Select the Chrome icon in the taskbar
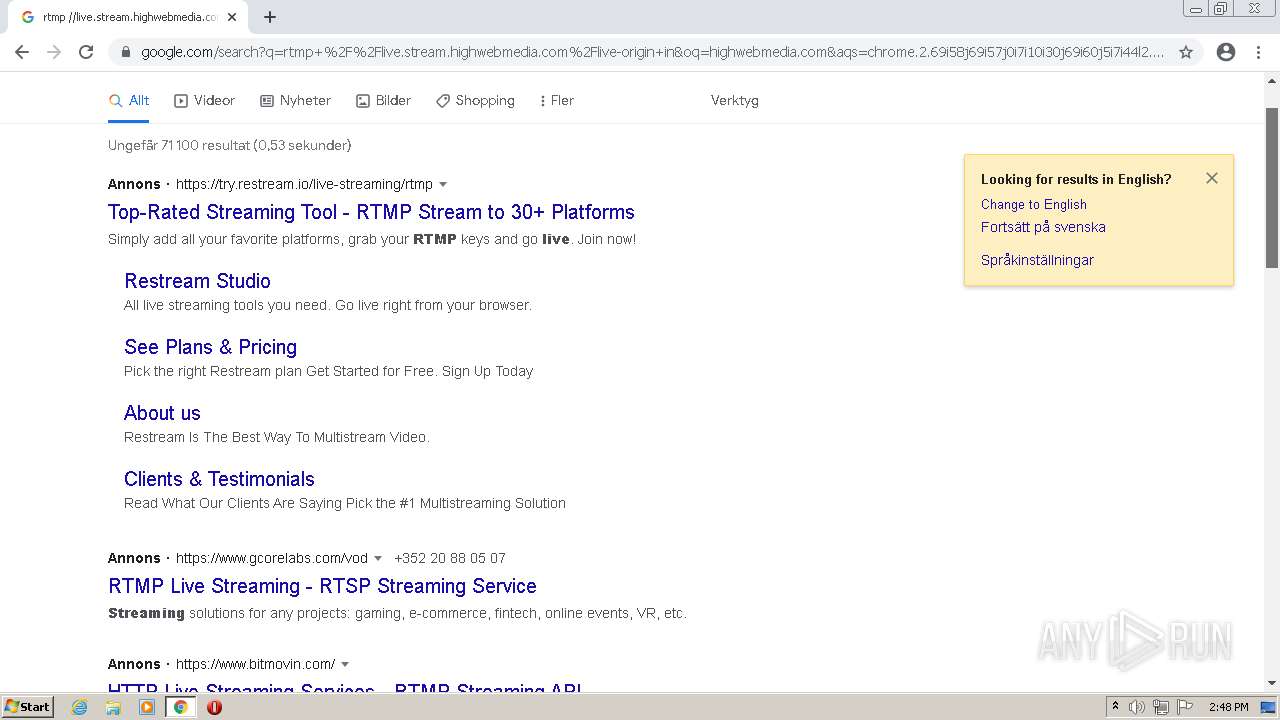Viewport: 1280px width, 720px height. [x=181, y=707]
